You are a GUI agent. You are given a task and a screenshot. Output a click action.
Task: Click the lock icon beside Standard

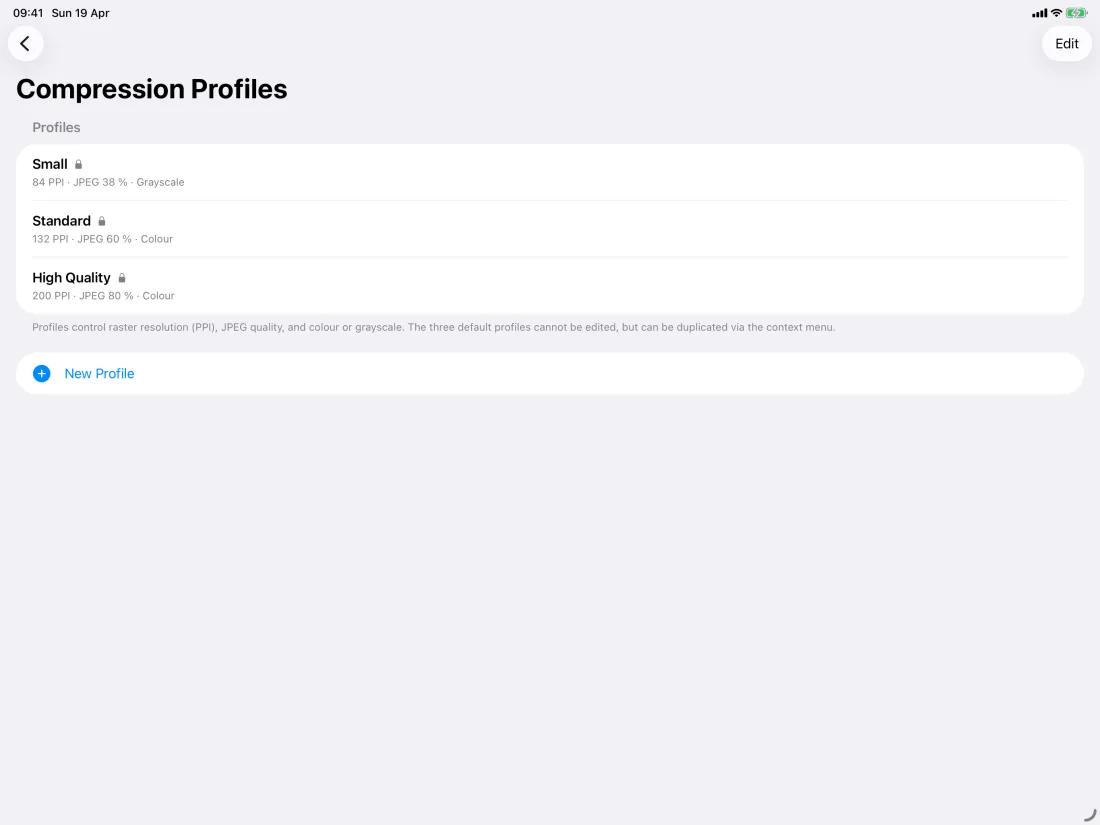click(102, 221)
